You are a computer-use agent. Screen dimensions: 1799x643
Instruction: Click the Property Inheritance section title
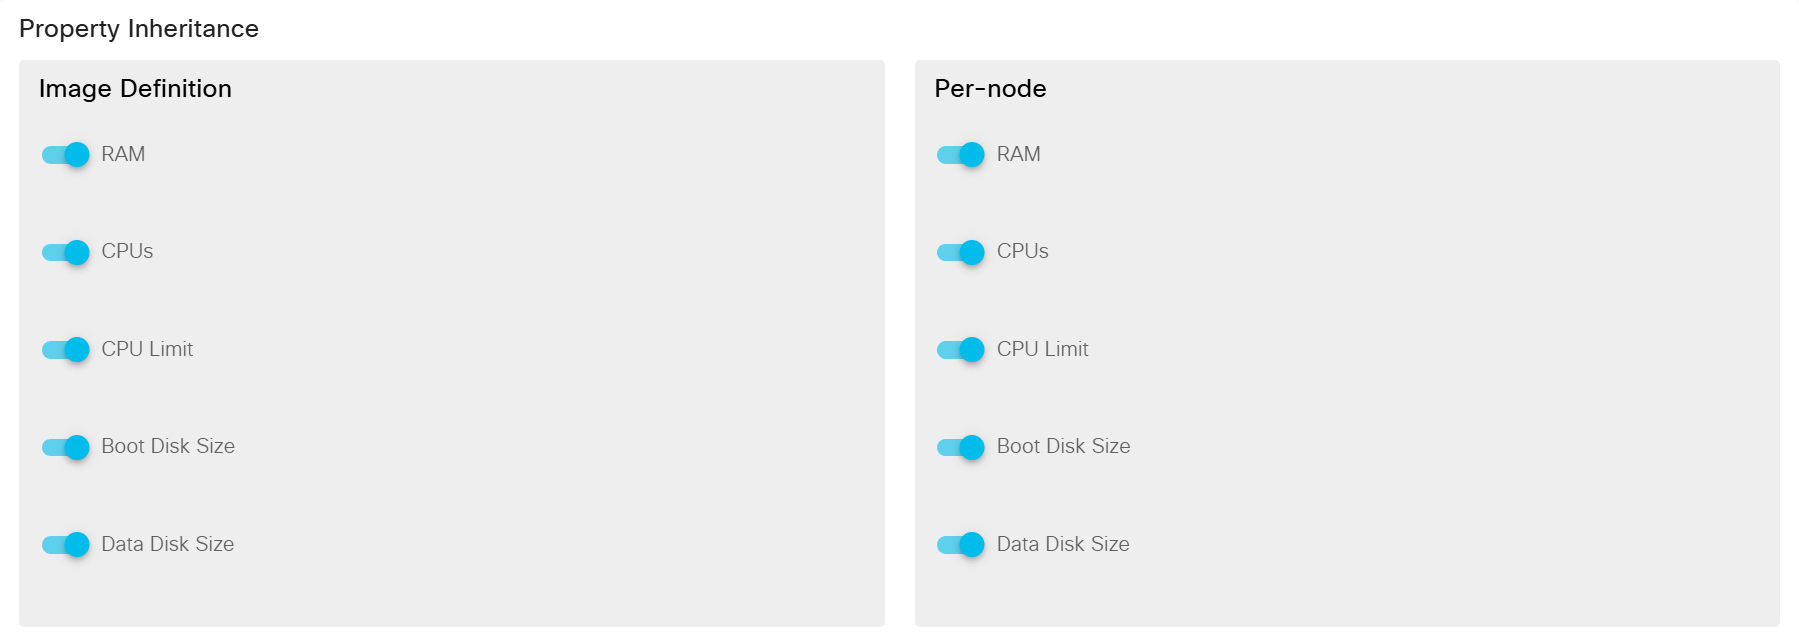(x=139, y=29)
